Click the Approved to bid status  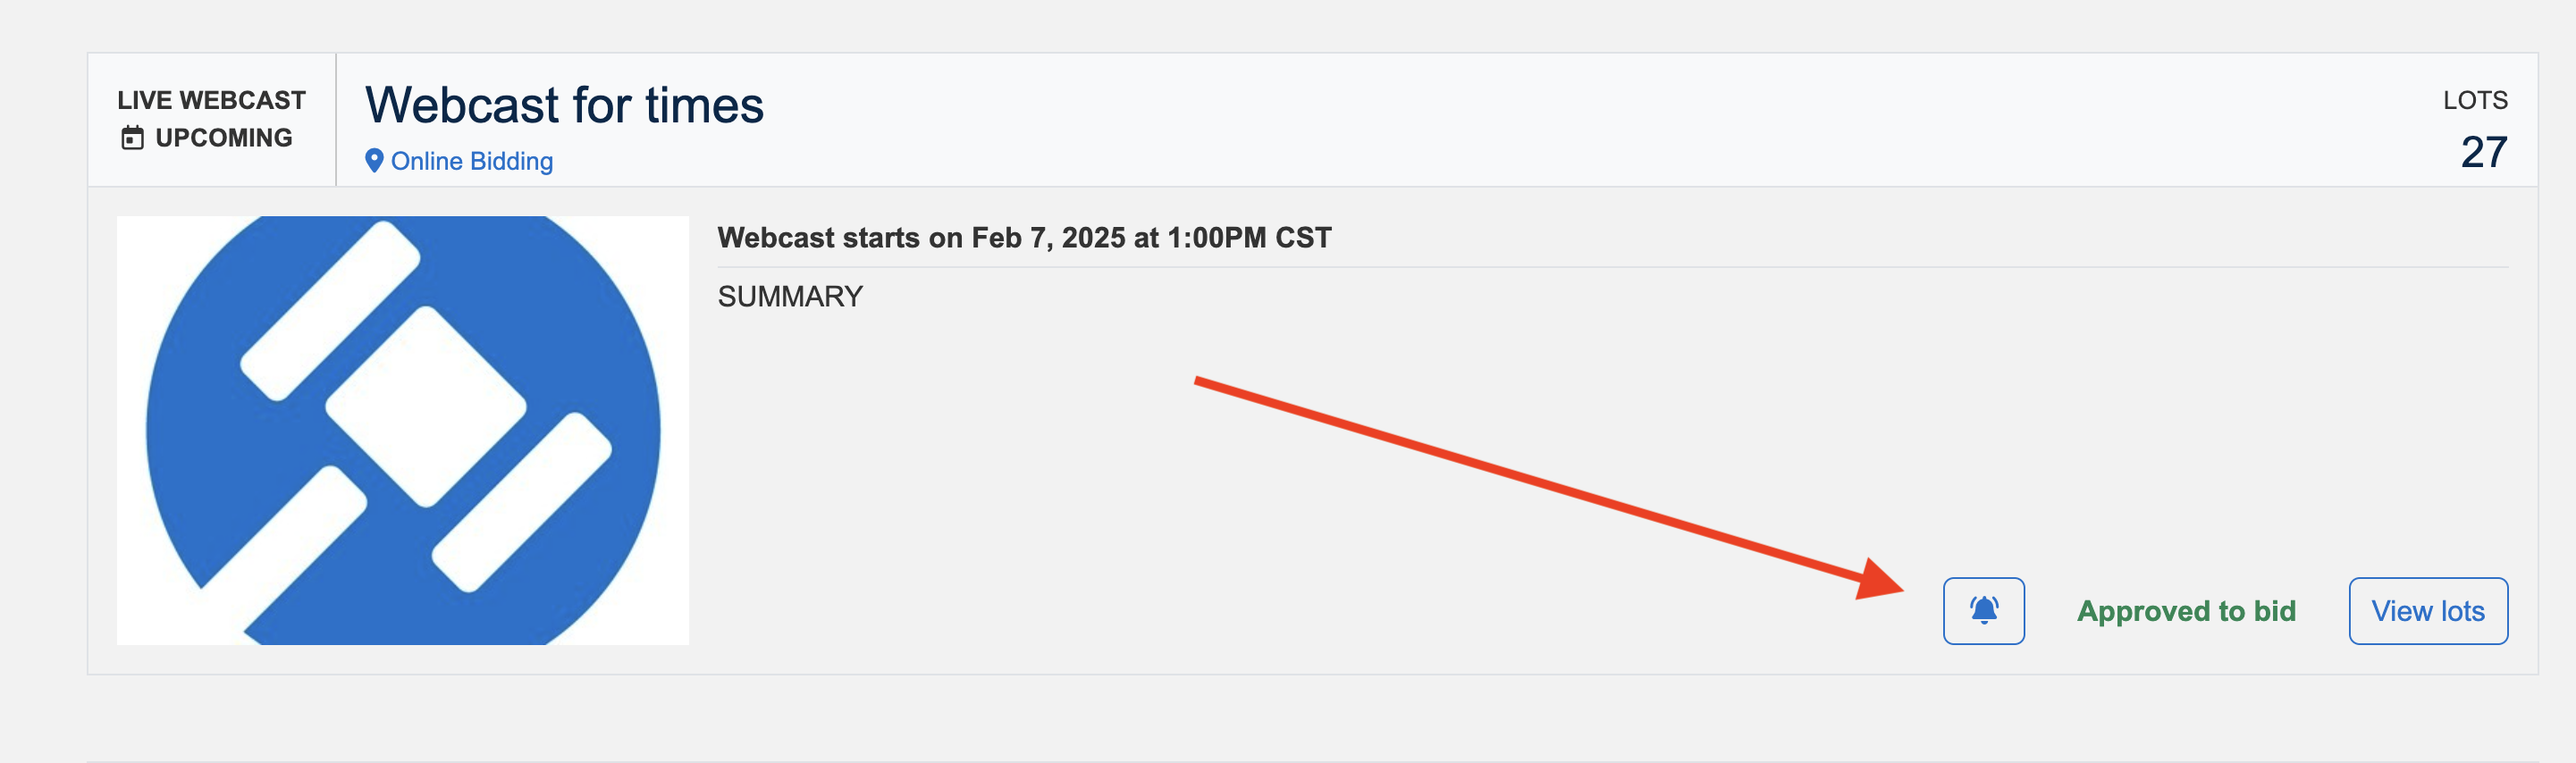2186,610
